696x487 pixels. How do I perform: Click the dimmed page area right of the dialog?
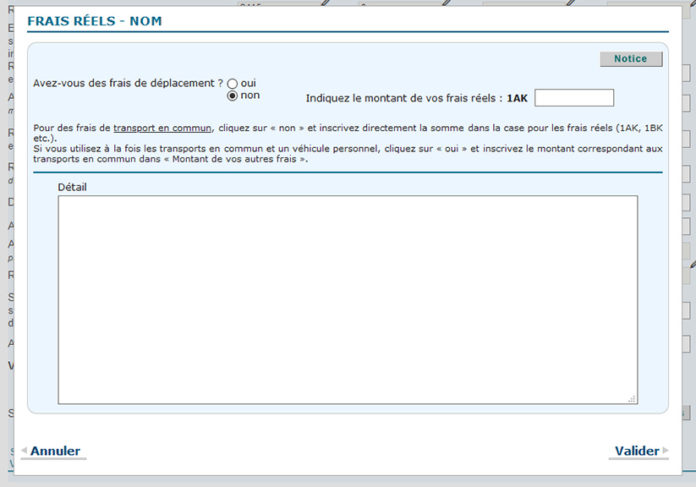tap(682, 250)
